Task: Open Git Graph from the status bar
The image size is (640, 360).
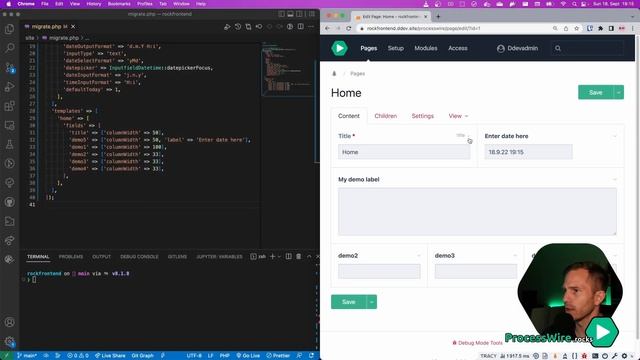Action: pos(142,356)
